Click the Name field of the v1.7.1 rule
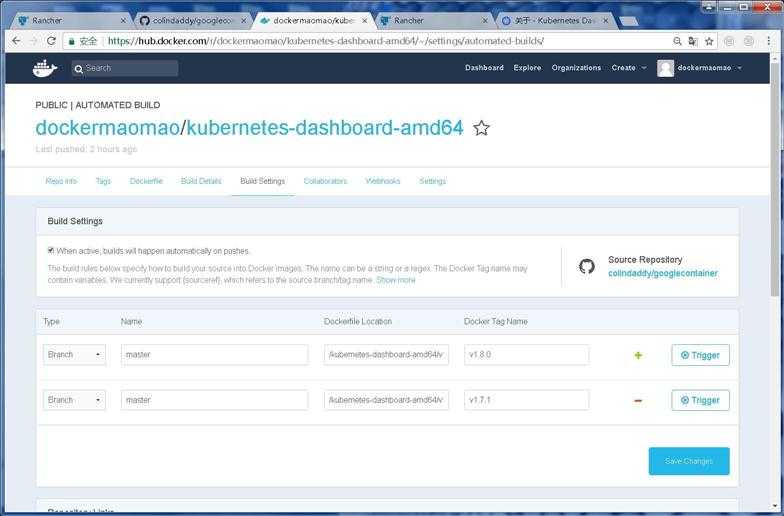The height and width of the screenshot is (516, 784). tap(214, 400)
